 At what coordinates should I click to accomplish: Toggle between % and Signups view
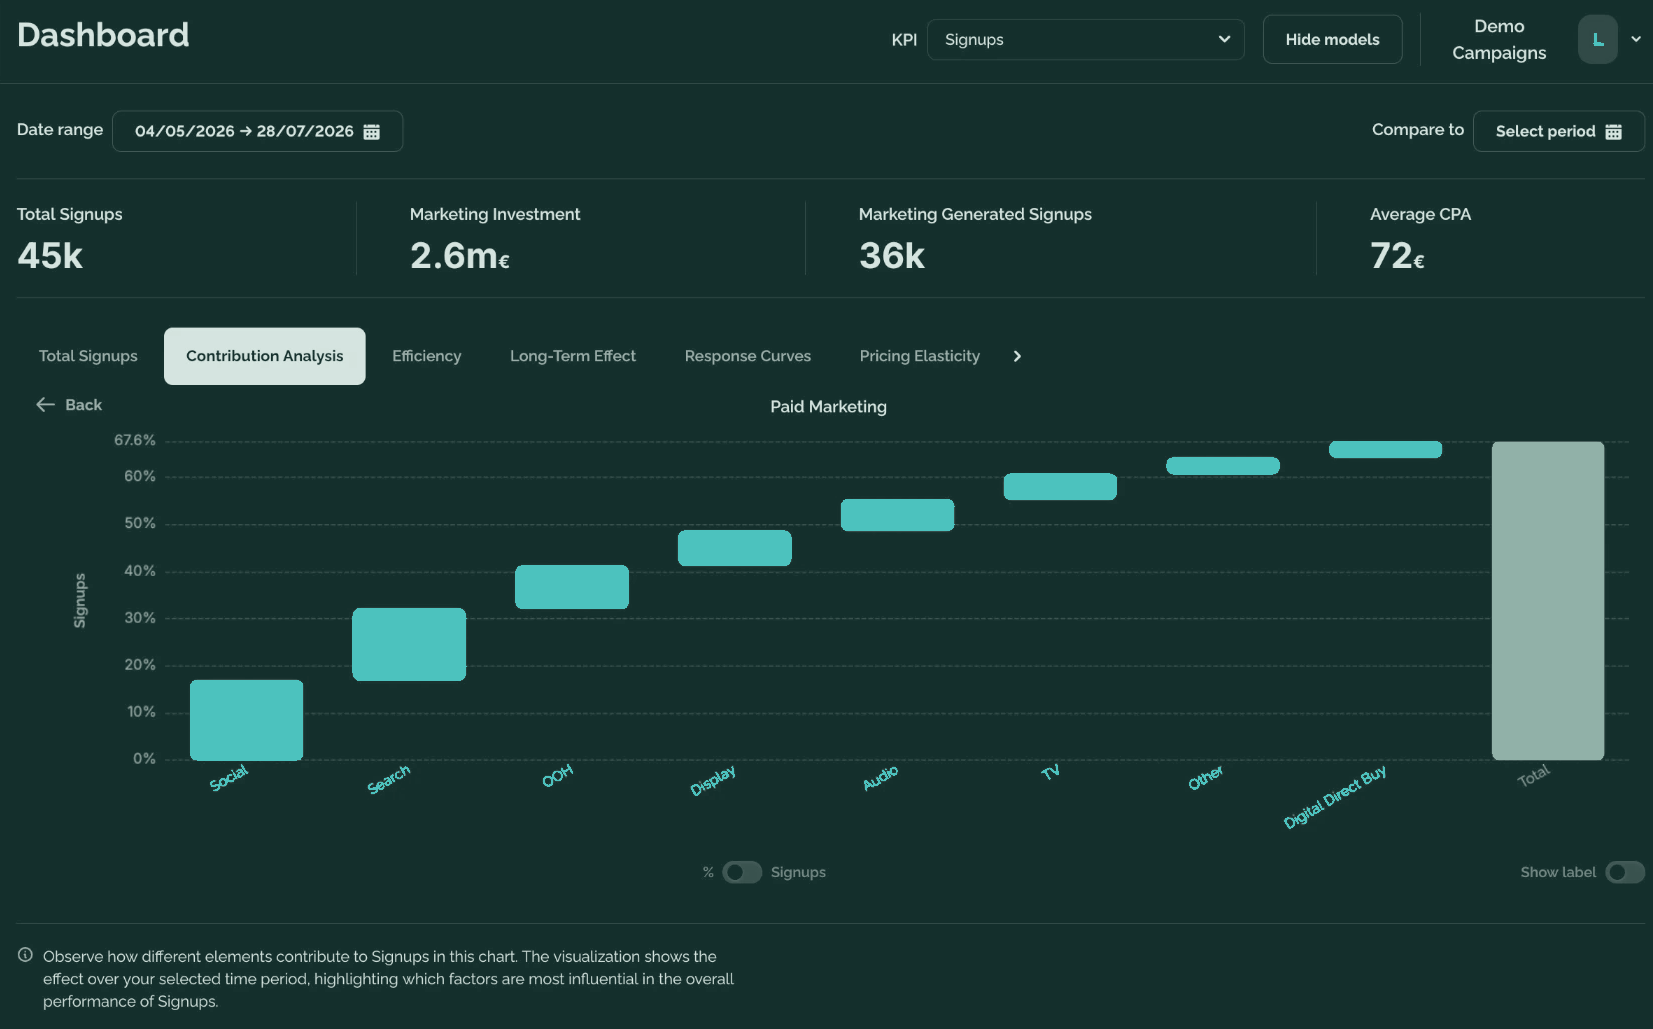(x=742, y=872)
